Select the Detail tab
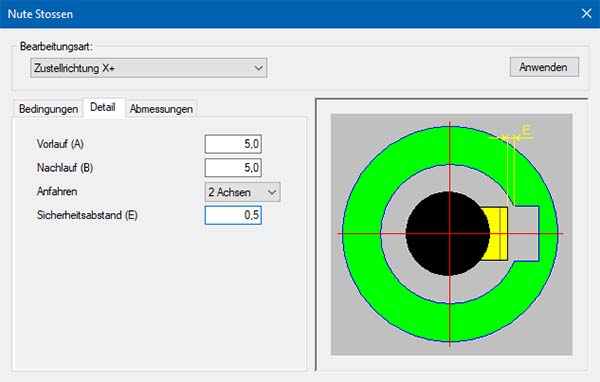This screenshot has height=382, width=600. 103,108
